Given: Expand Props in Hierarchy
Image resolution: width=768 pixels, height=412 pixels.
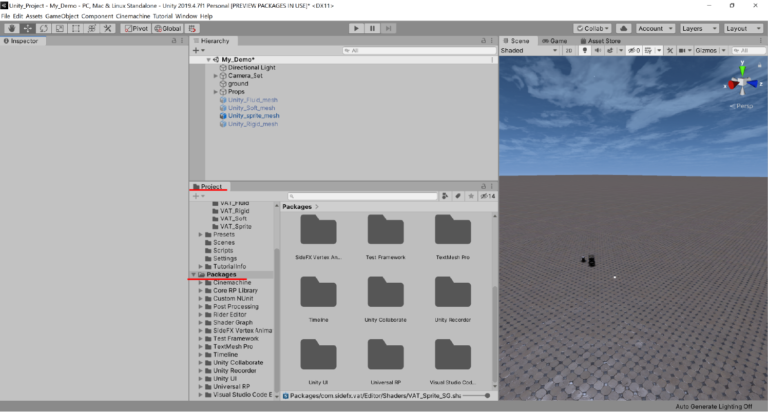Looking at the screenshot, I should [x=216, y=92].
